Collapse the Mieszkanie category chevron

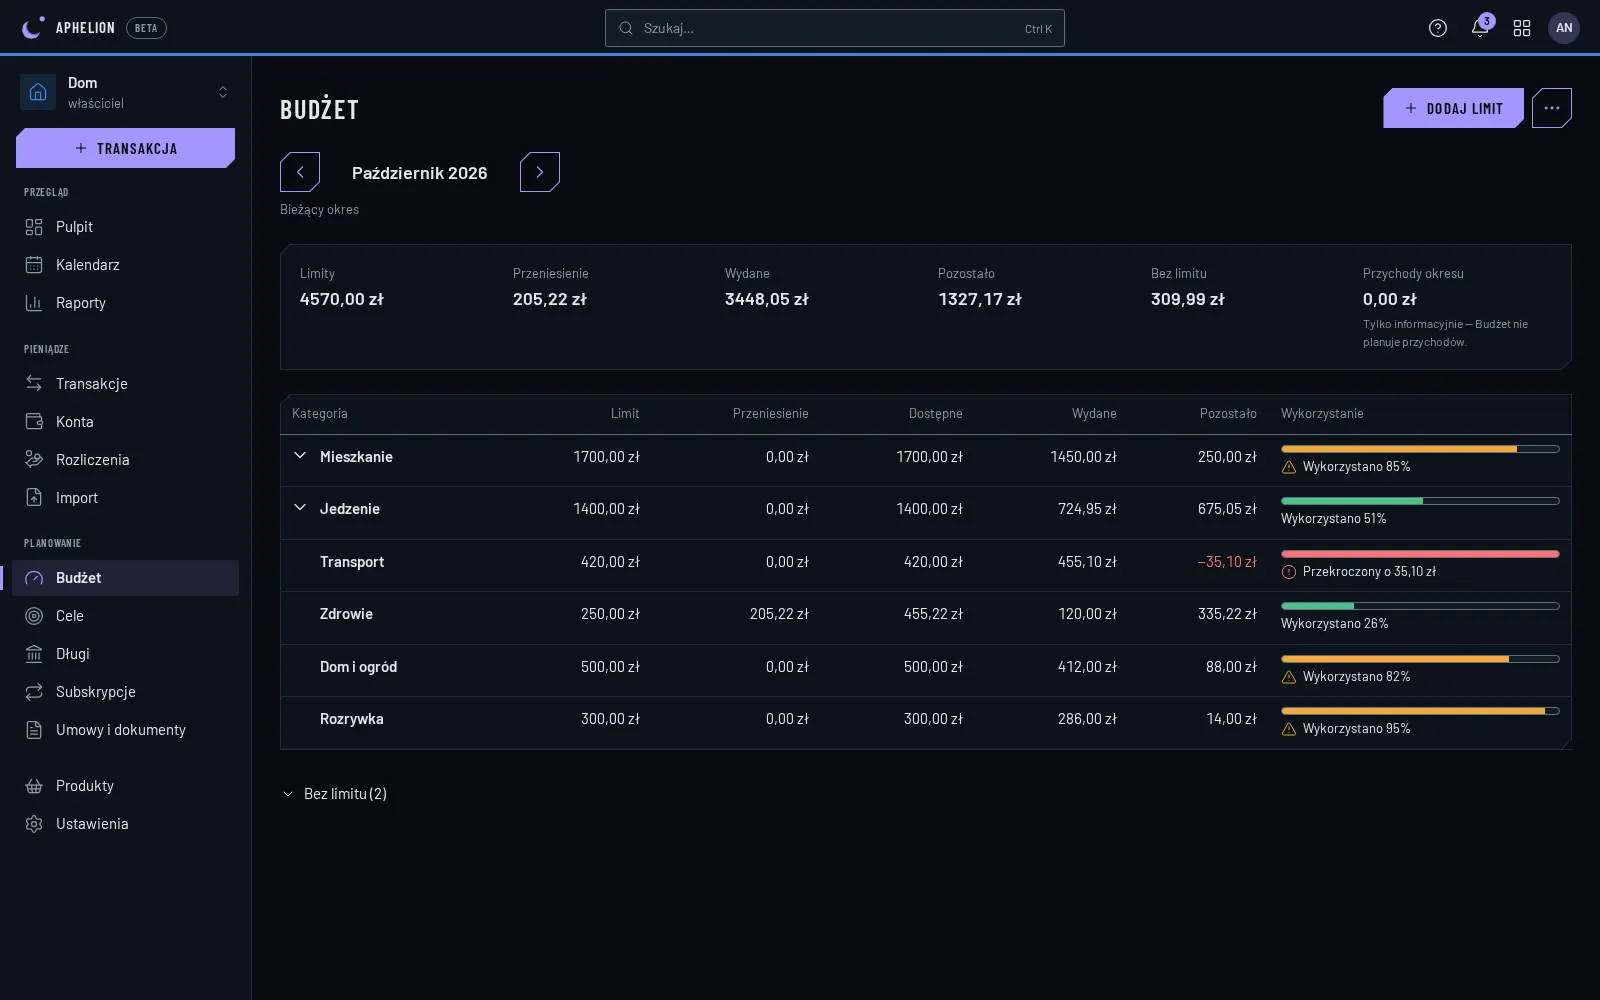(x=300, y=456)
